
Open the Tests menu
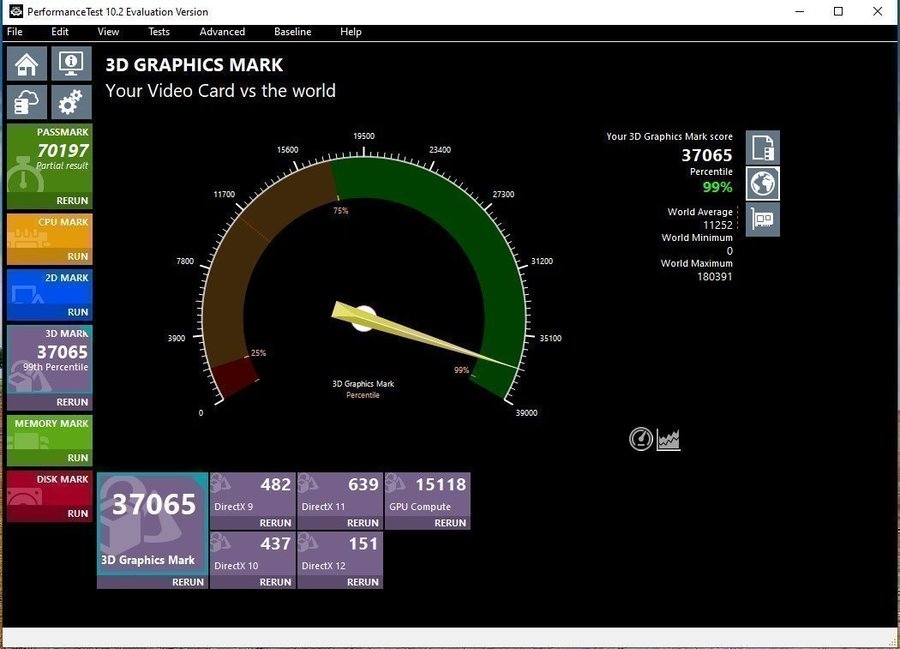tap(159, 32)
